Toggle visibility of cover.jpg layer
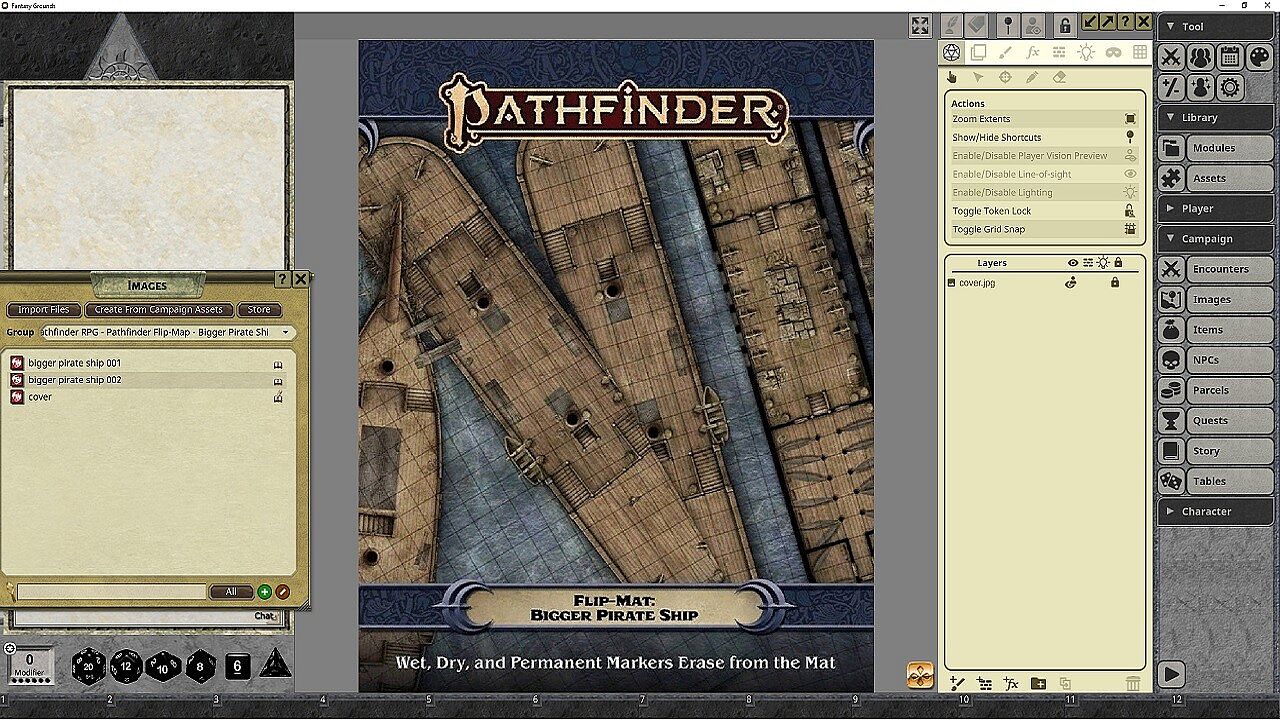Screen dimensions: 1280x720 pos(1071,283)
